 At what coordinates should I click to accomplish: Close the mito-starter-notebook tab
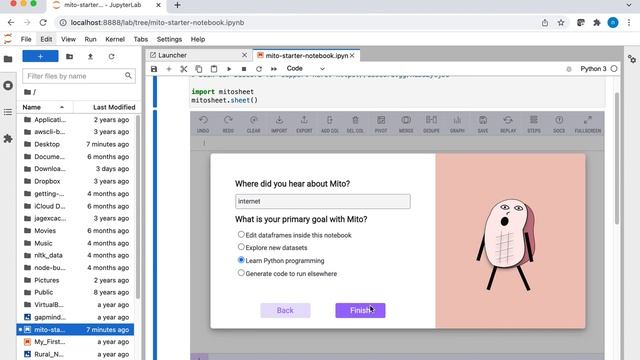pyautogui.click(x=352, y=55)
